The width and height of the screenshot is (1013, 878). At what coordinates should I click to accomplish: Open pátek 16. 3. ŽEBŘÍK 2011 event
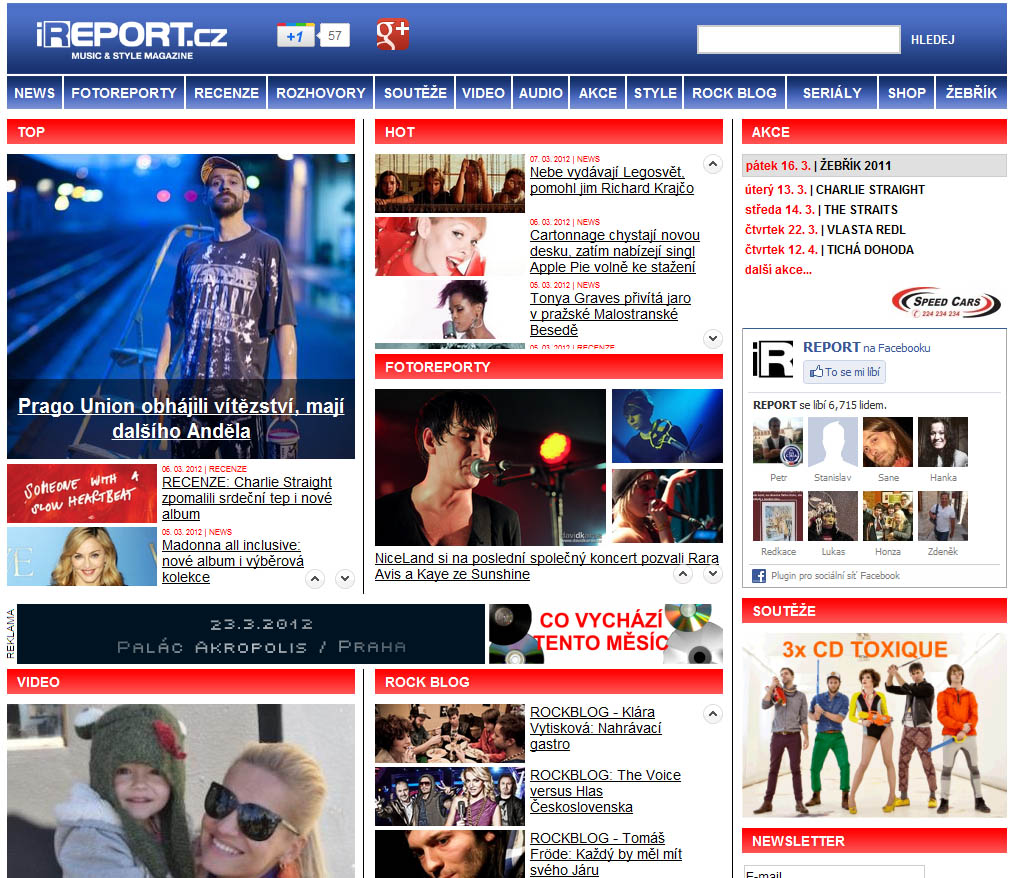pyautogui.click(x=874, y=165)
